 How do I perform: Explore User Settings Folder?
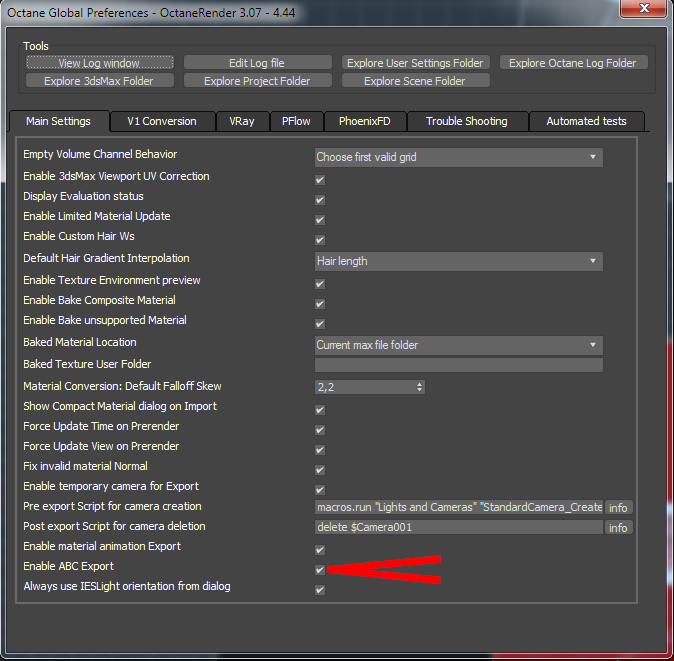pos(415,63)
